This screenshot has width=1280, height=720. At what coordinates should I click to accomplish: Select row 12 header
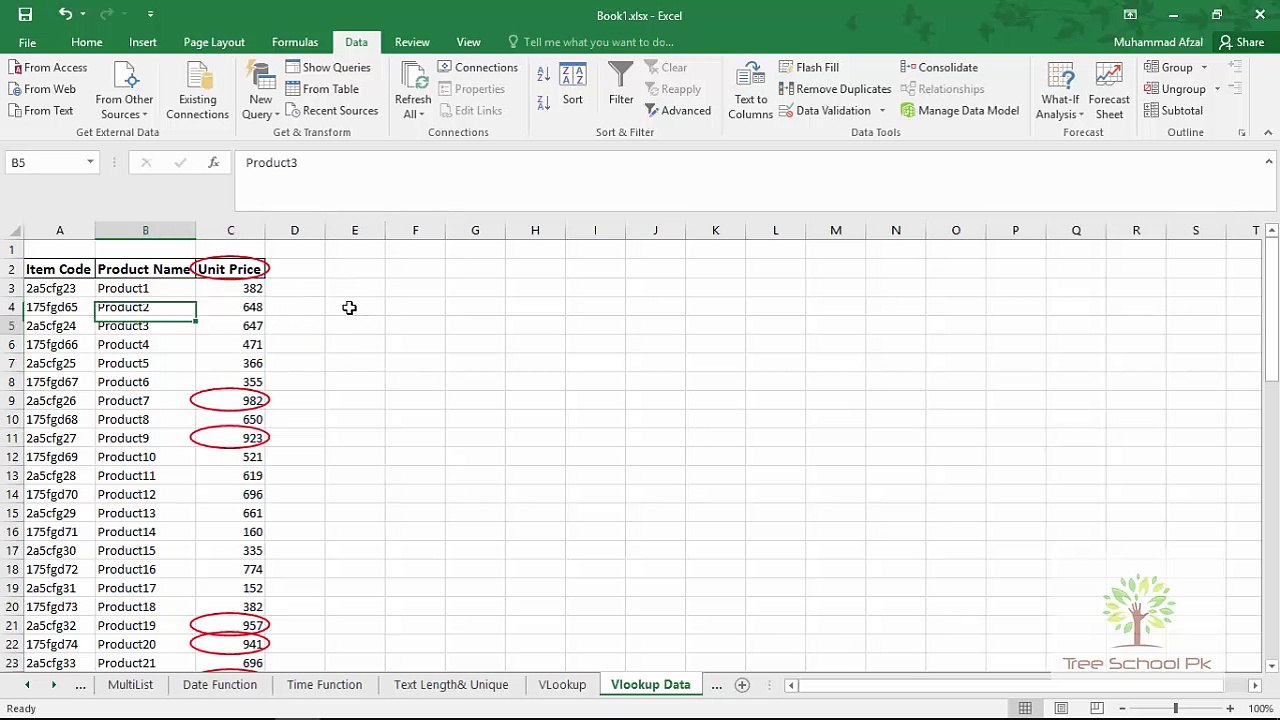[x=12, y=457]
